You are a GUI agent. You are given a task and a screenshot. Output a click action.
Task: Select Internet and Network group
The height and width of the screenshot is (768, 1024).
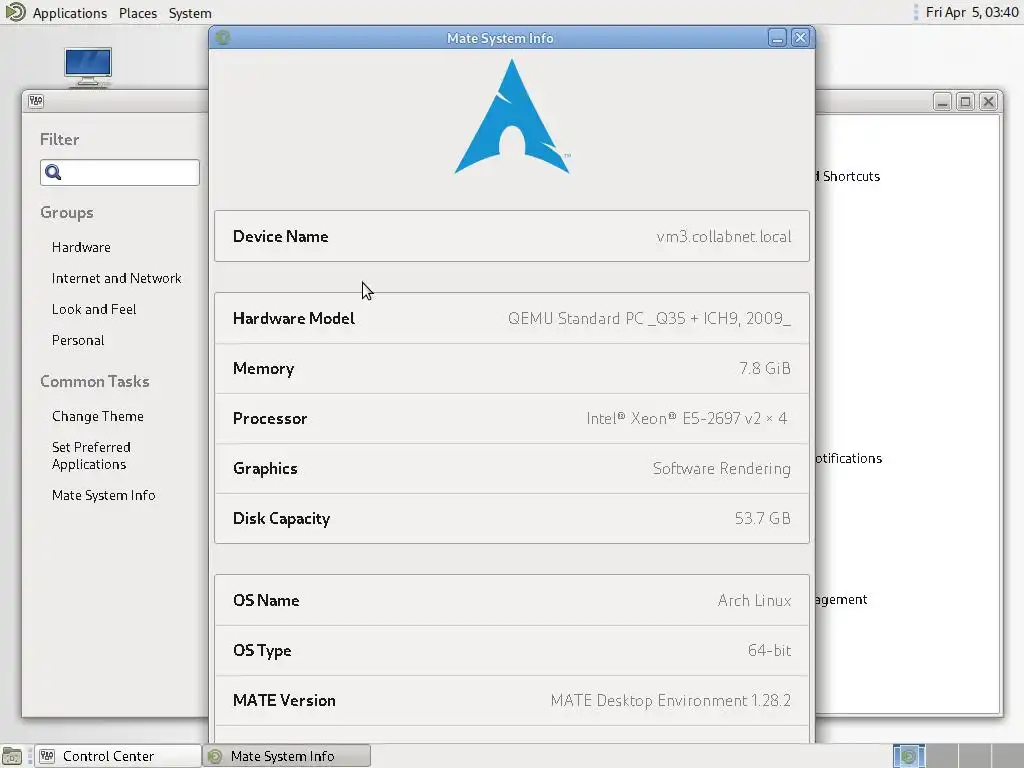pos(116,278)
